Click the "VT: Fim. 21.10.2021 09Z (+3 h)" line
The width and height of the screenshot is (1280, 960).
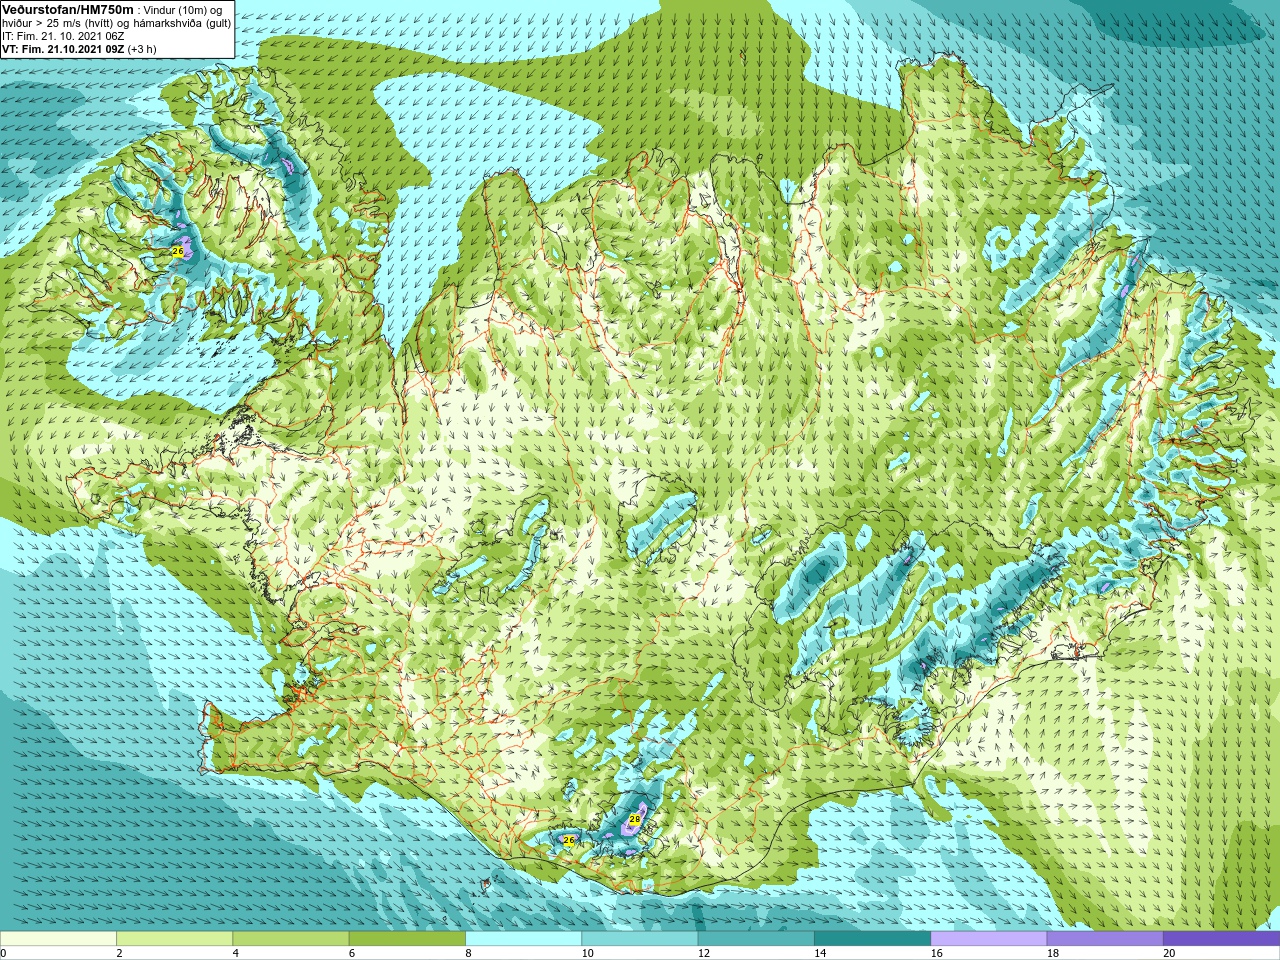[x=79, y=49]
